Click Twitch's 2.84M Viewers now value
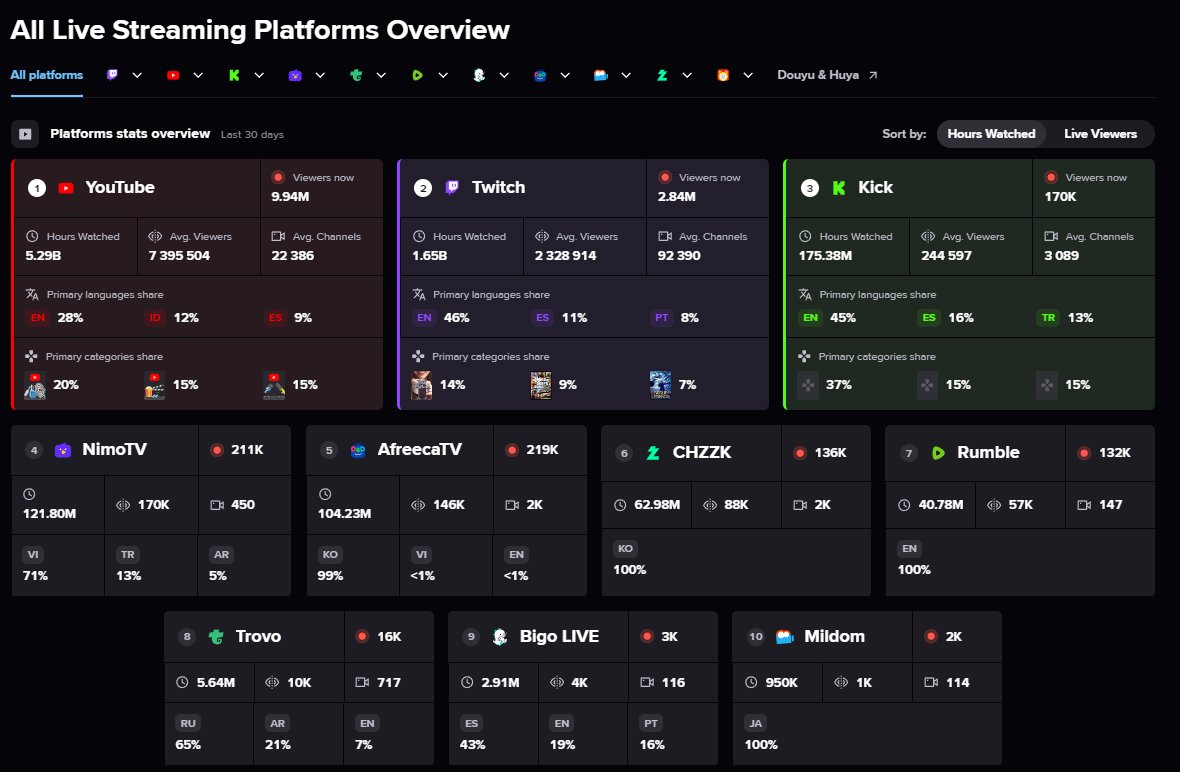The image size is (1180, 772). pos(677,196)
